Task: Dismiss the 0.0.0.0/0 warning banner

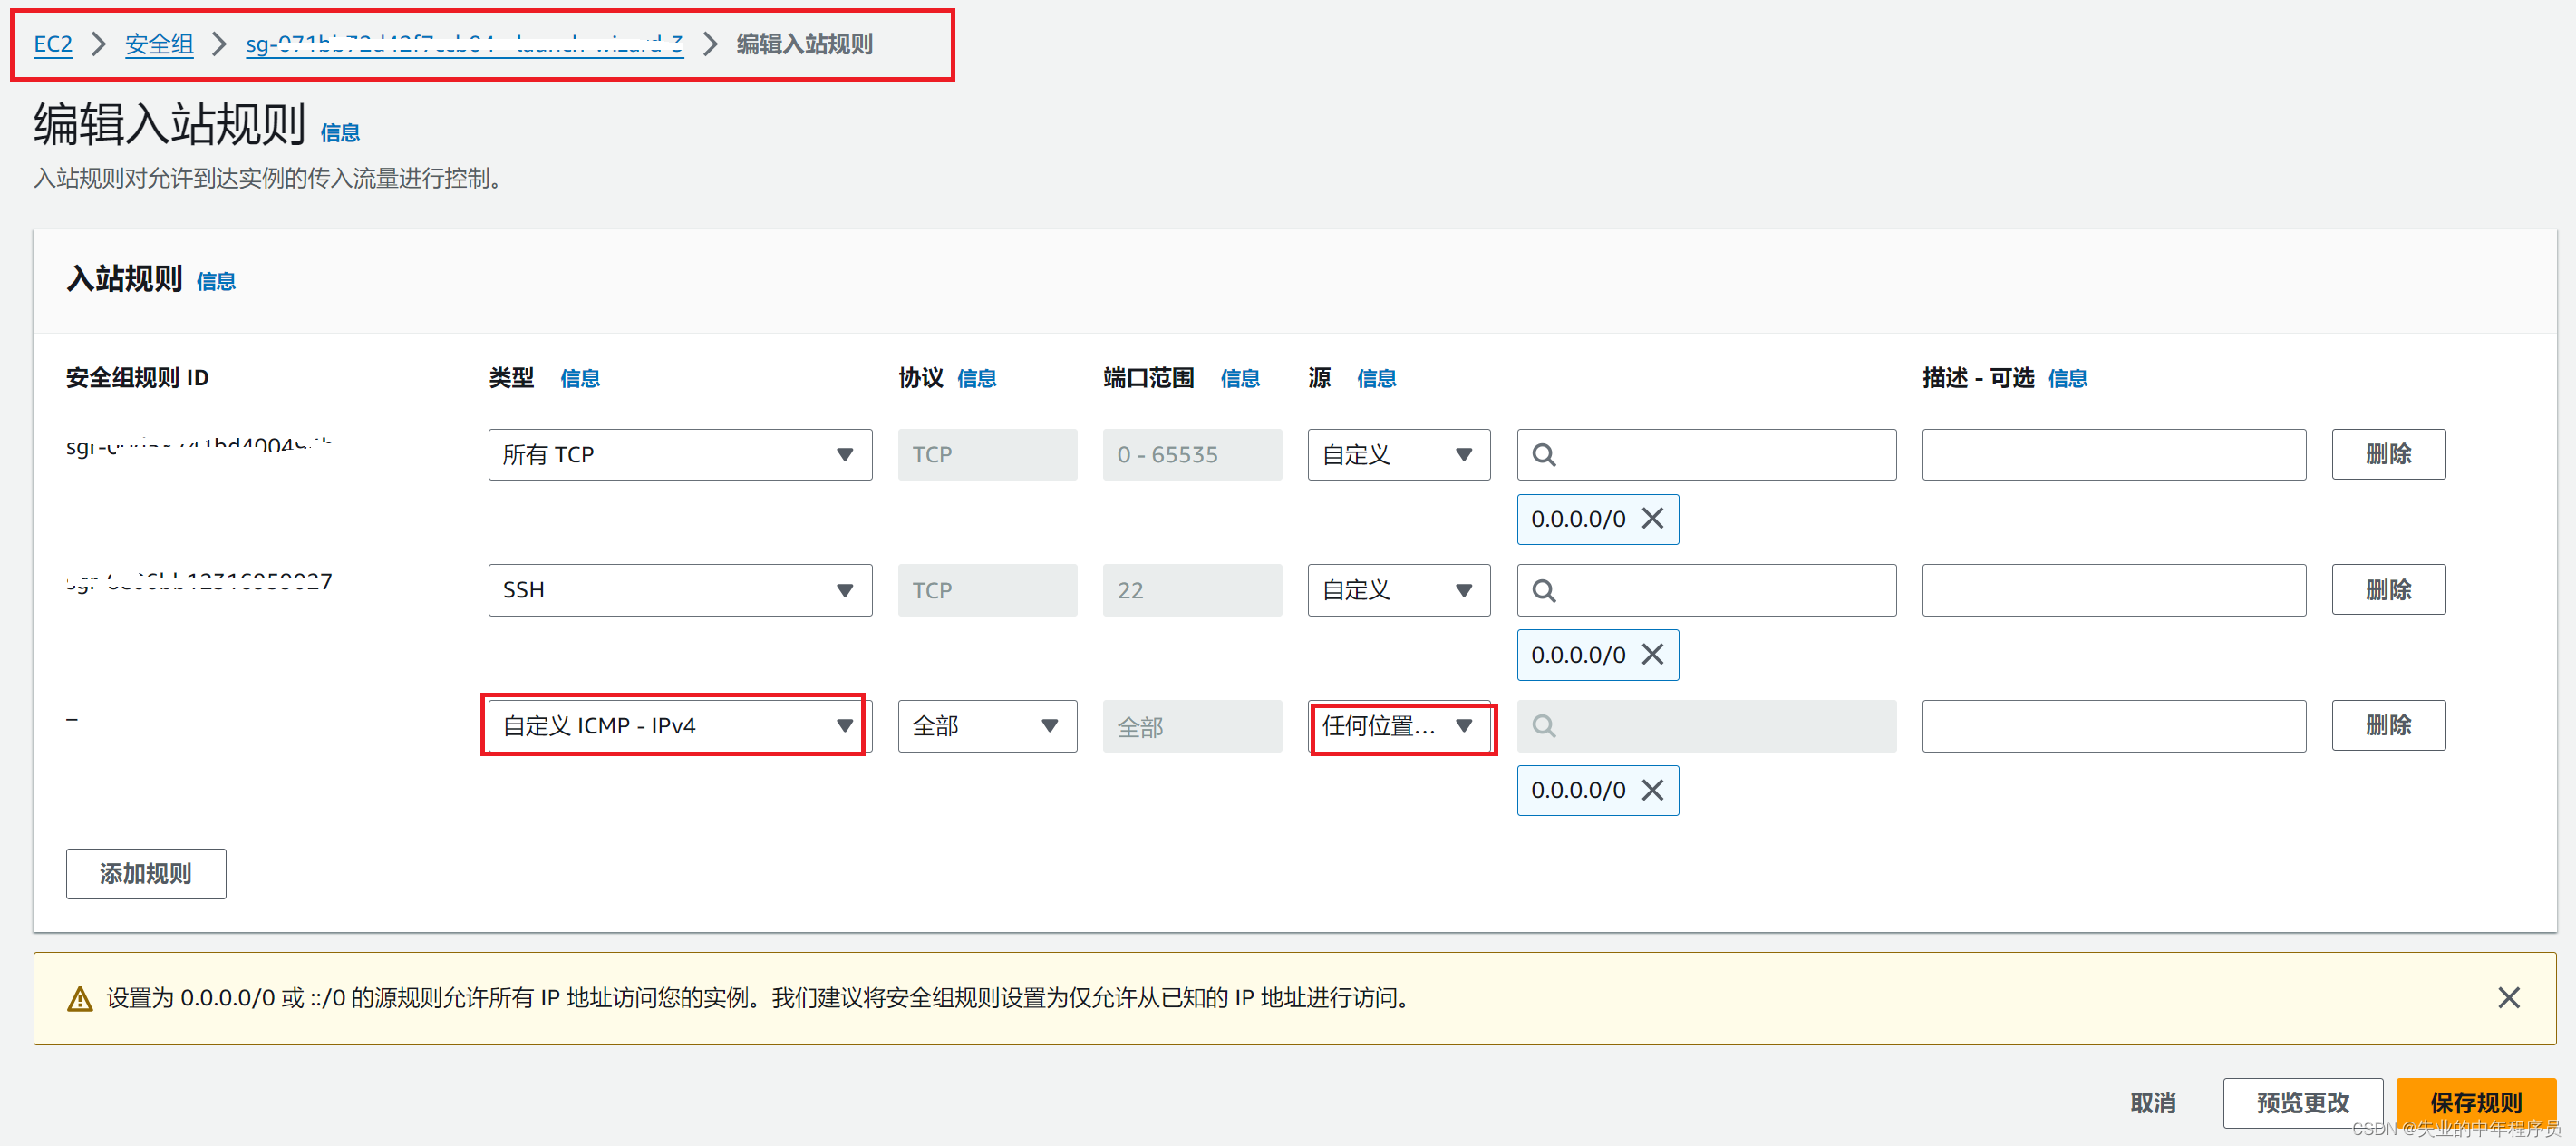Action: [2508, 997]
